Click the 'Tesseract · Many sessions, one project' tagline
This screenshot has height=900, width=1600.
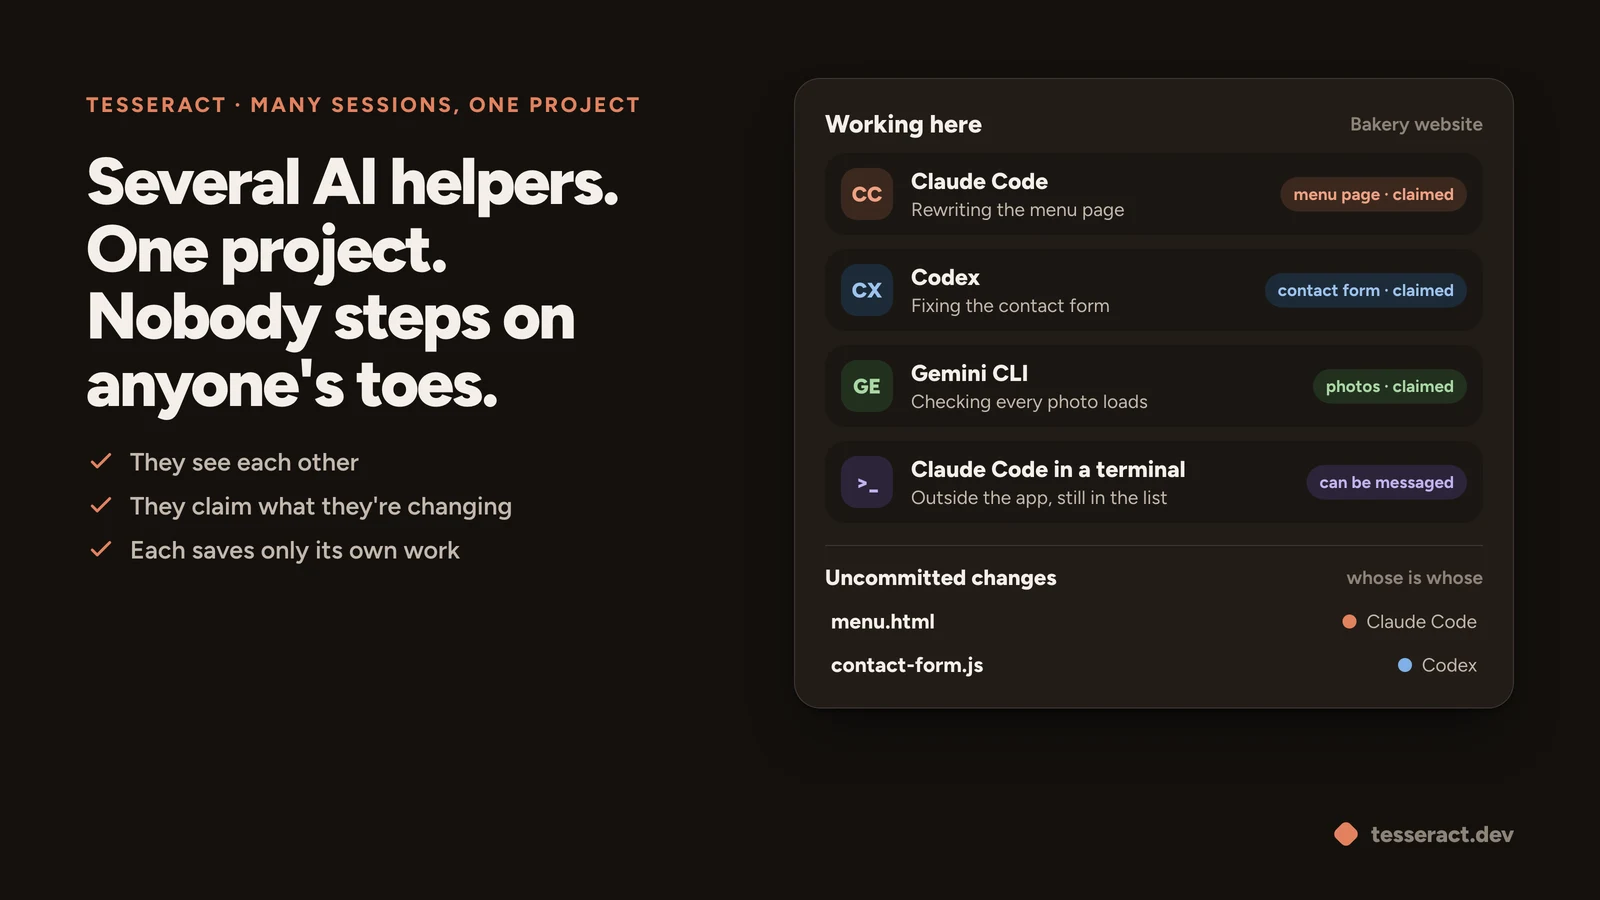pyautogui.click(x=363, y=105)
